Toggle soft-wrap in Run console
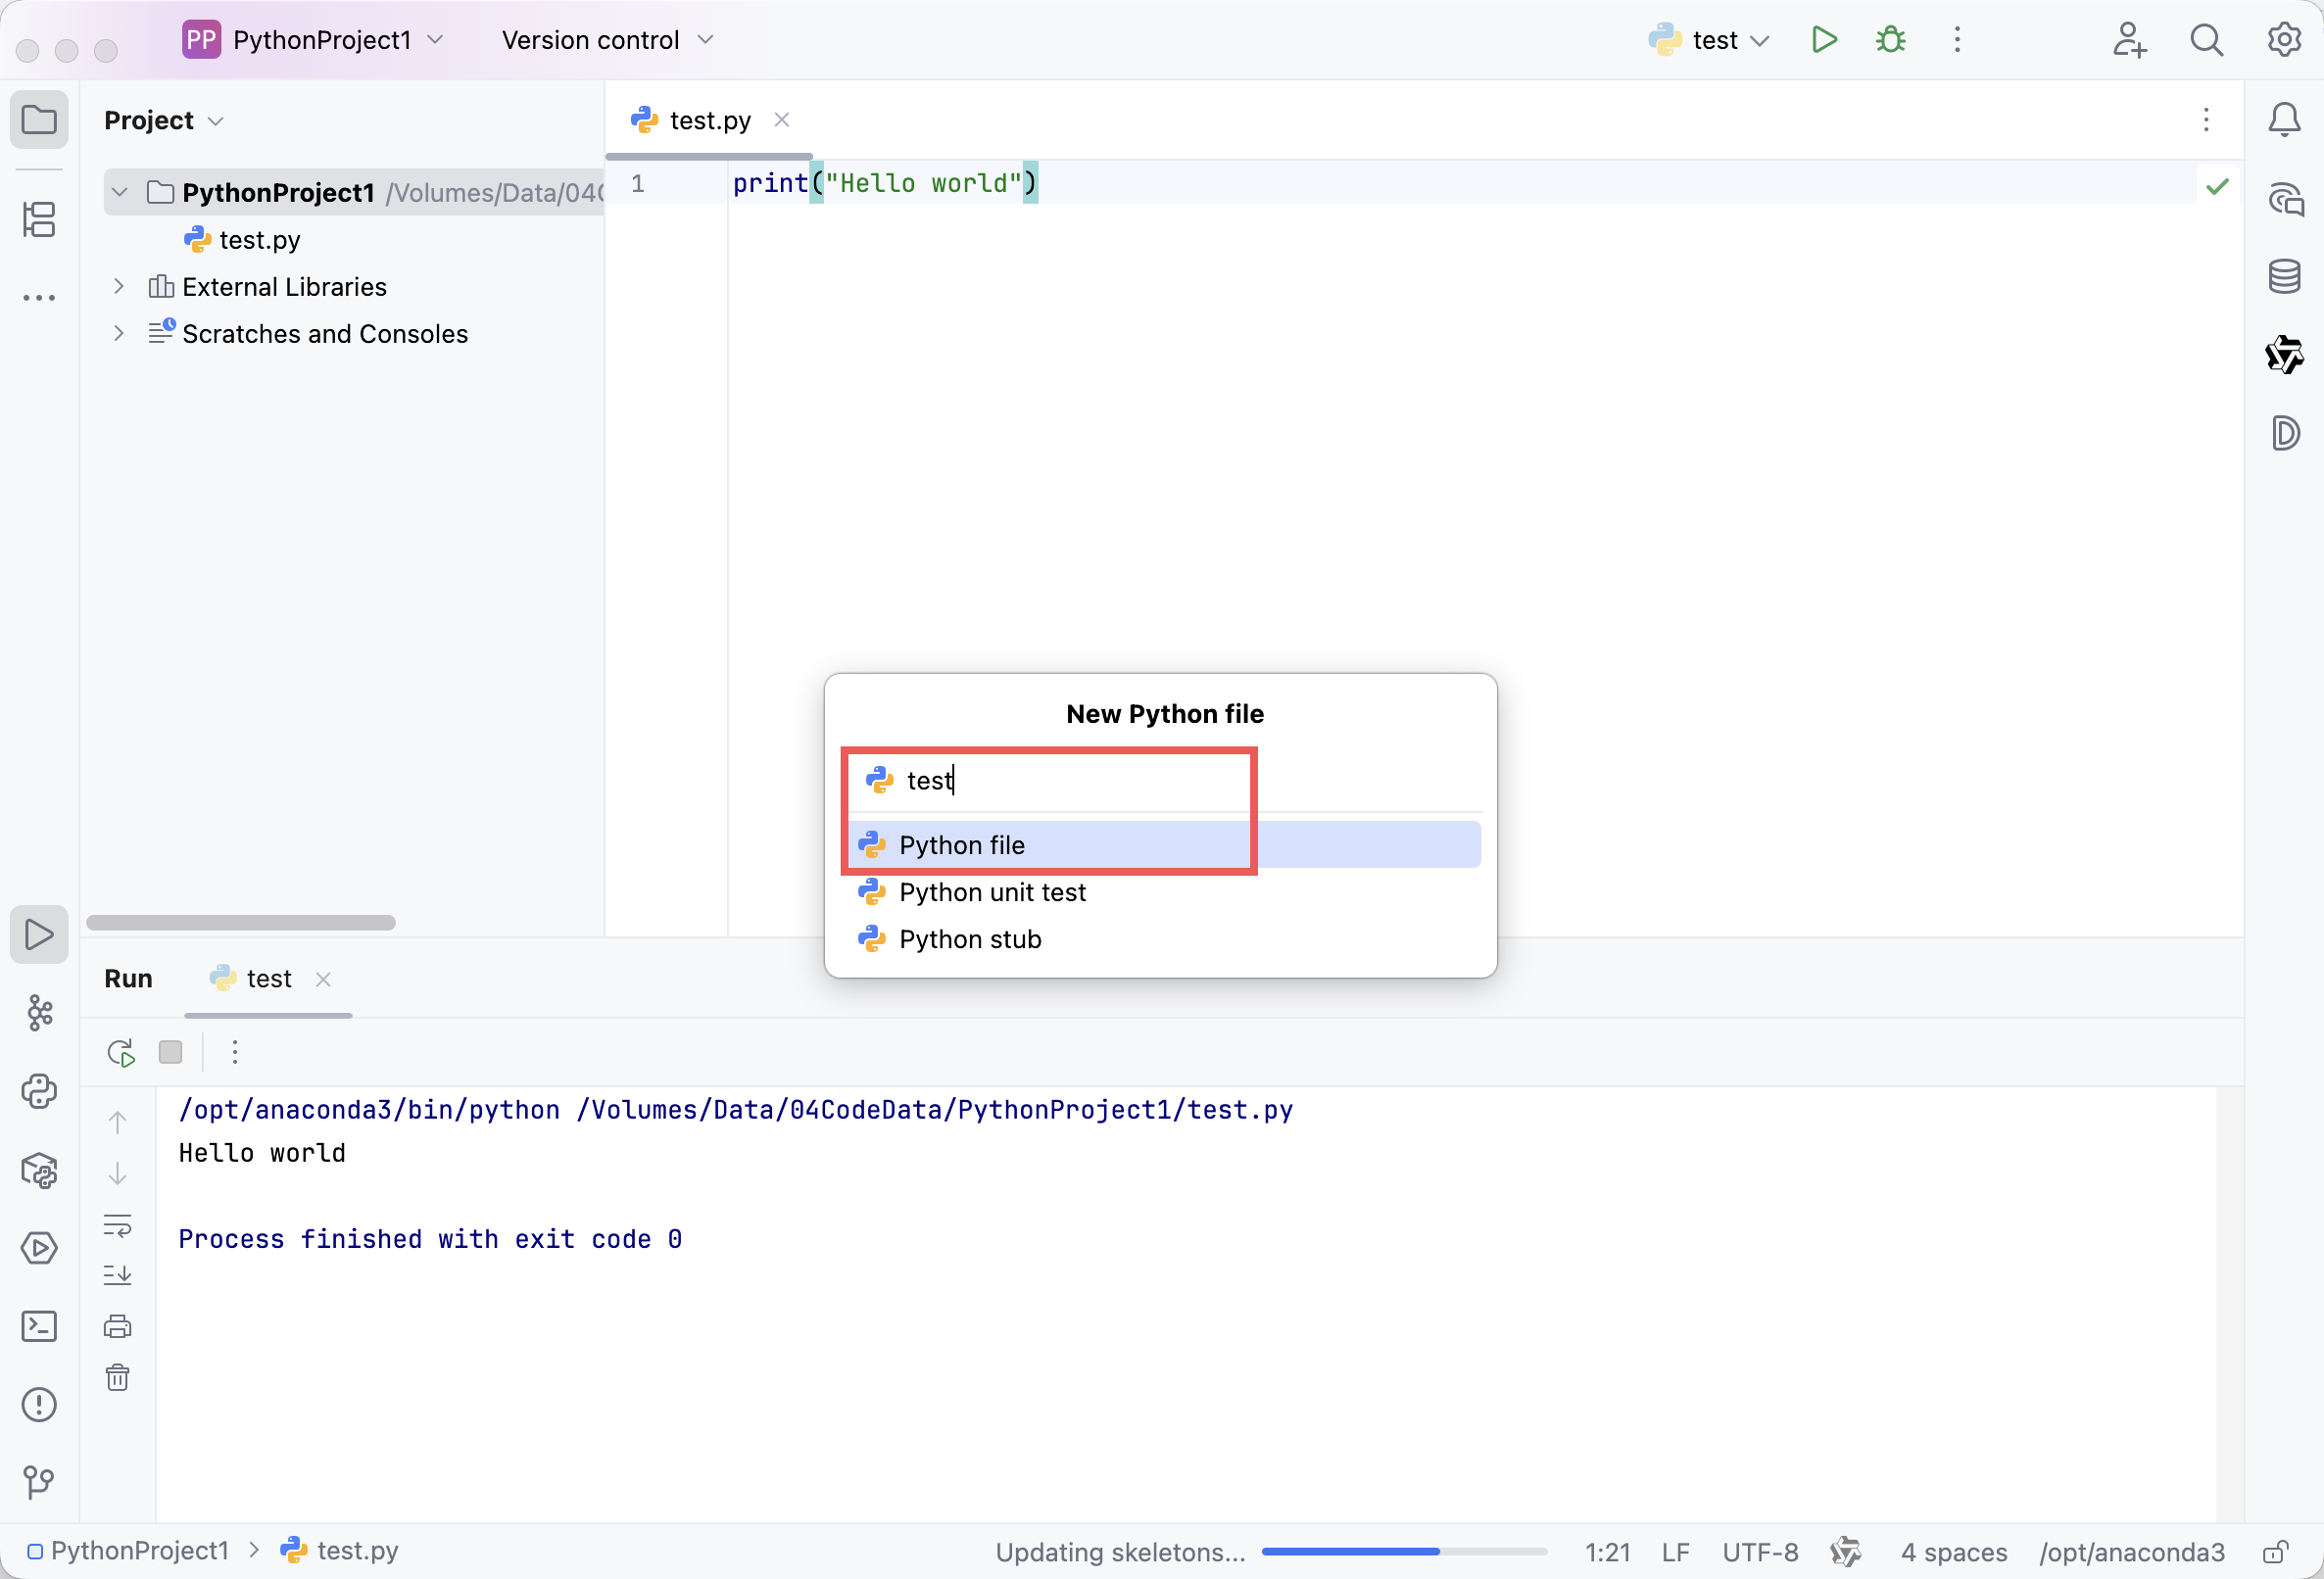The width and height of the screenshot is (2324, 1579). pyautogui.click(x=118, y=1226)
